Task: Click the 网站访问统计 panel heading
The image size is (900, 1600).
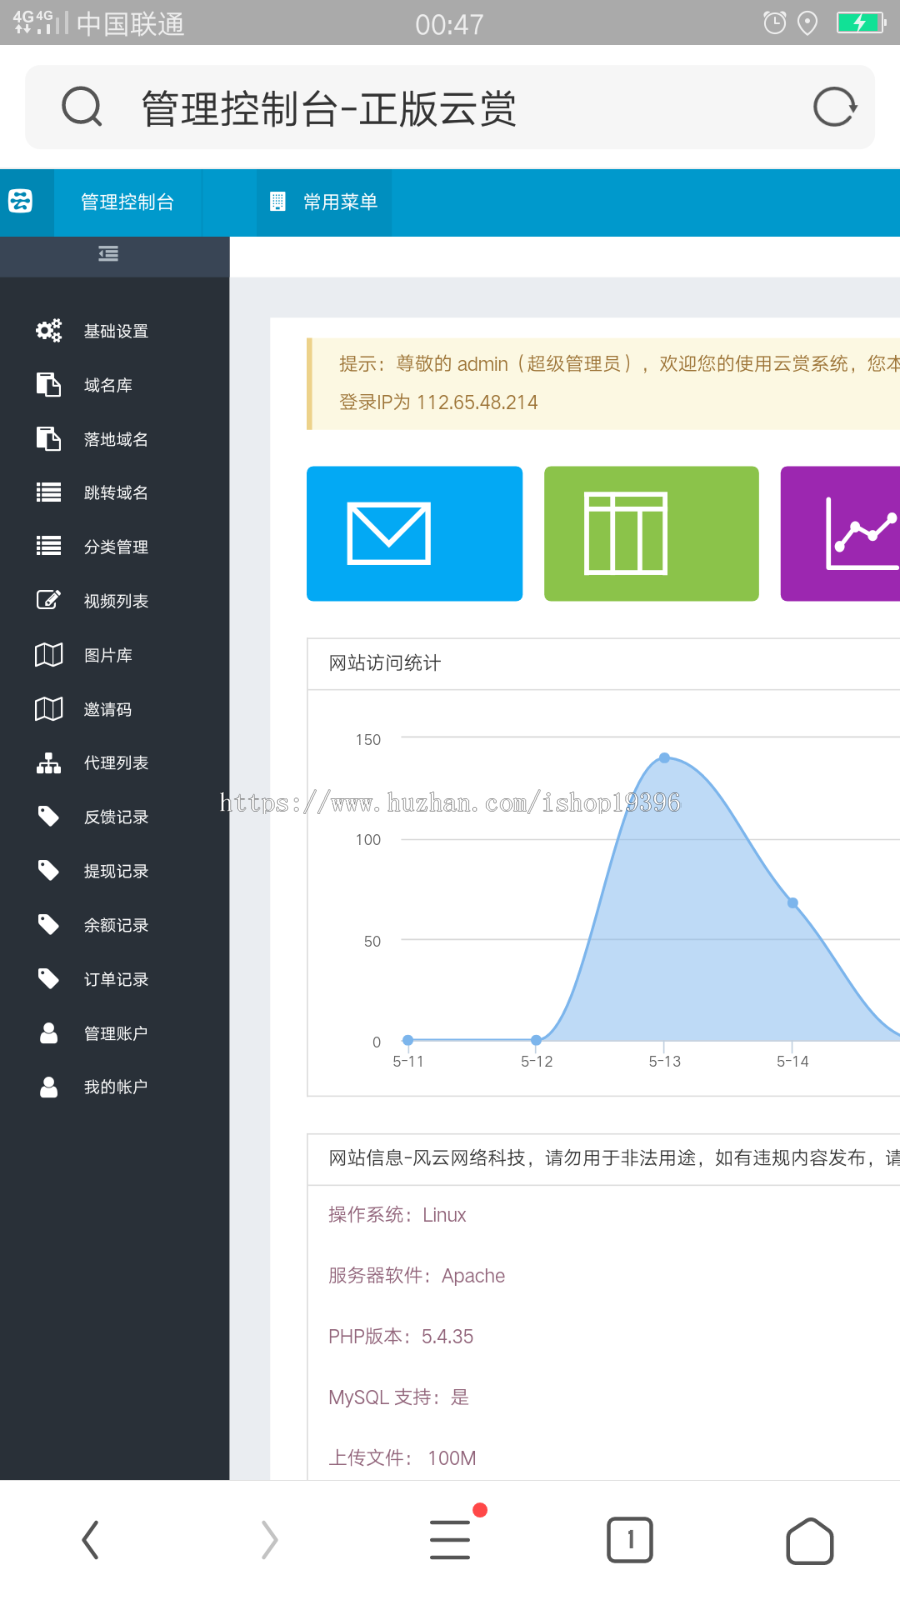Action: [385, 663]
